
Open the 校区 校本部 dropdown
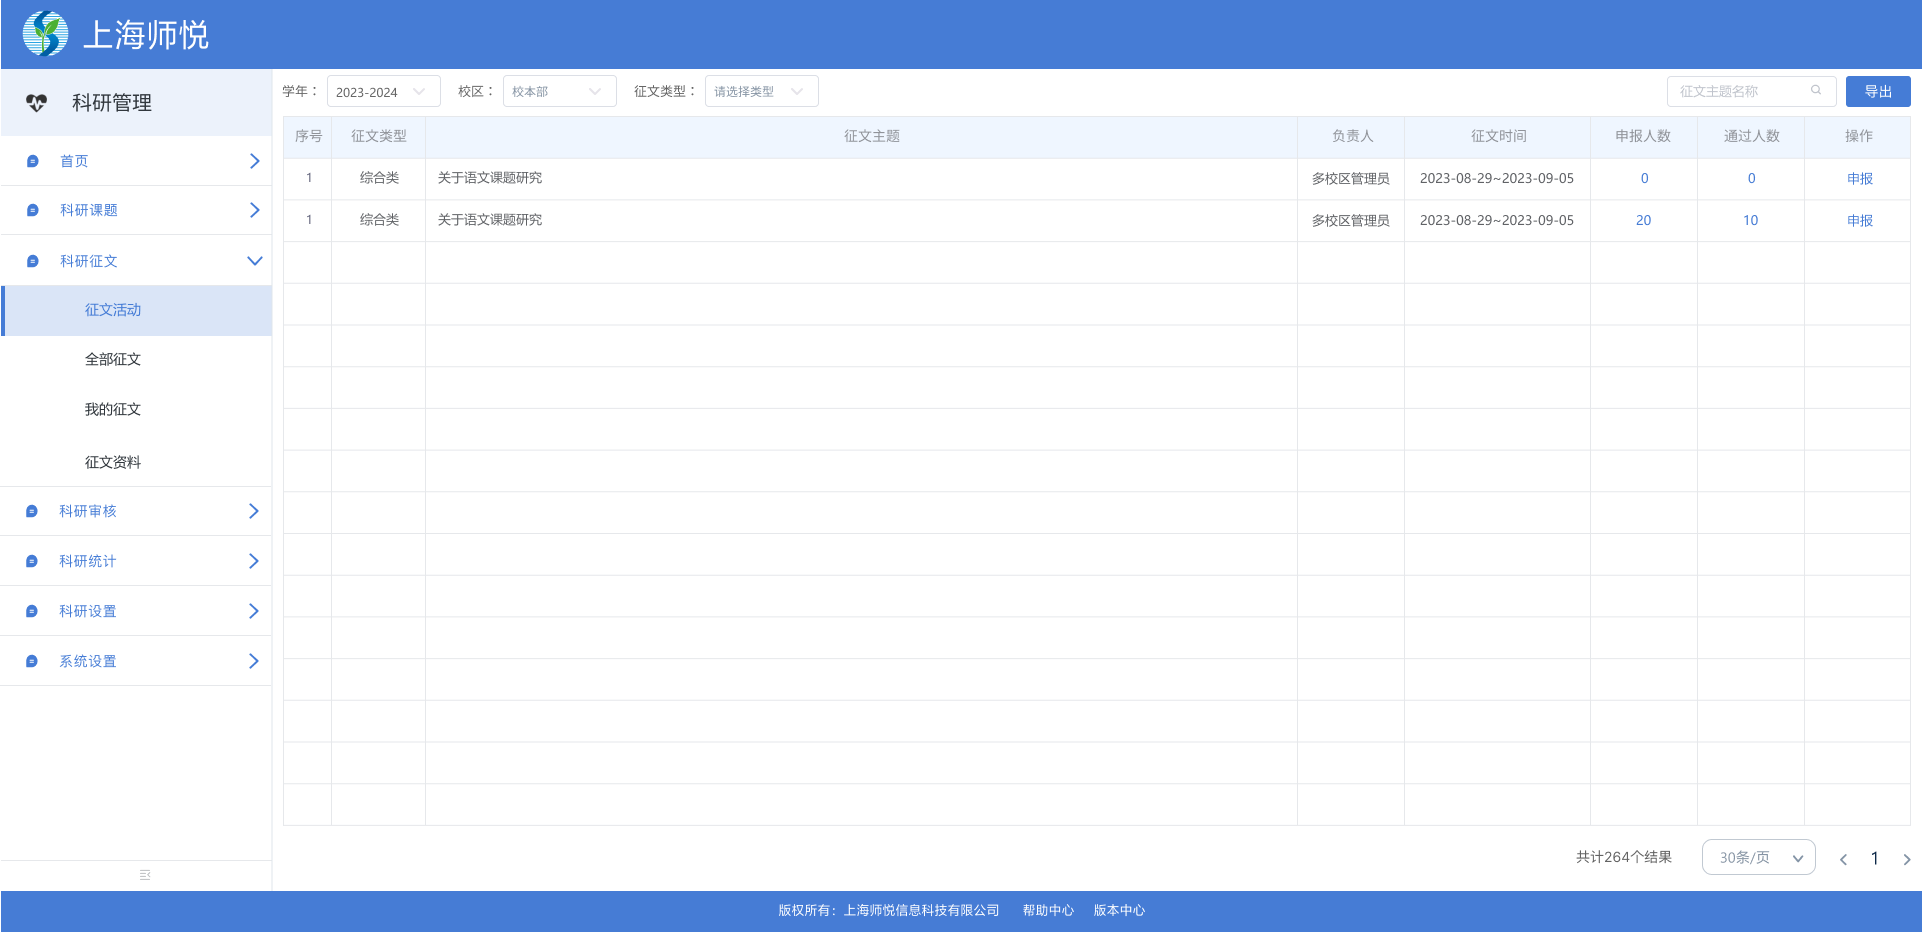click(x=559, y=92)
